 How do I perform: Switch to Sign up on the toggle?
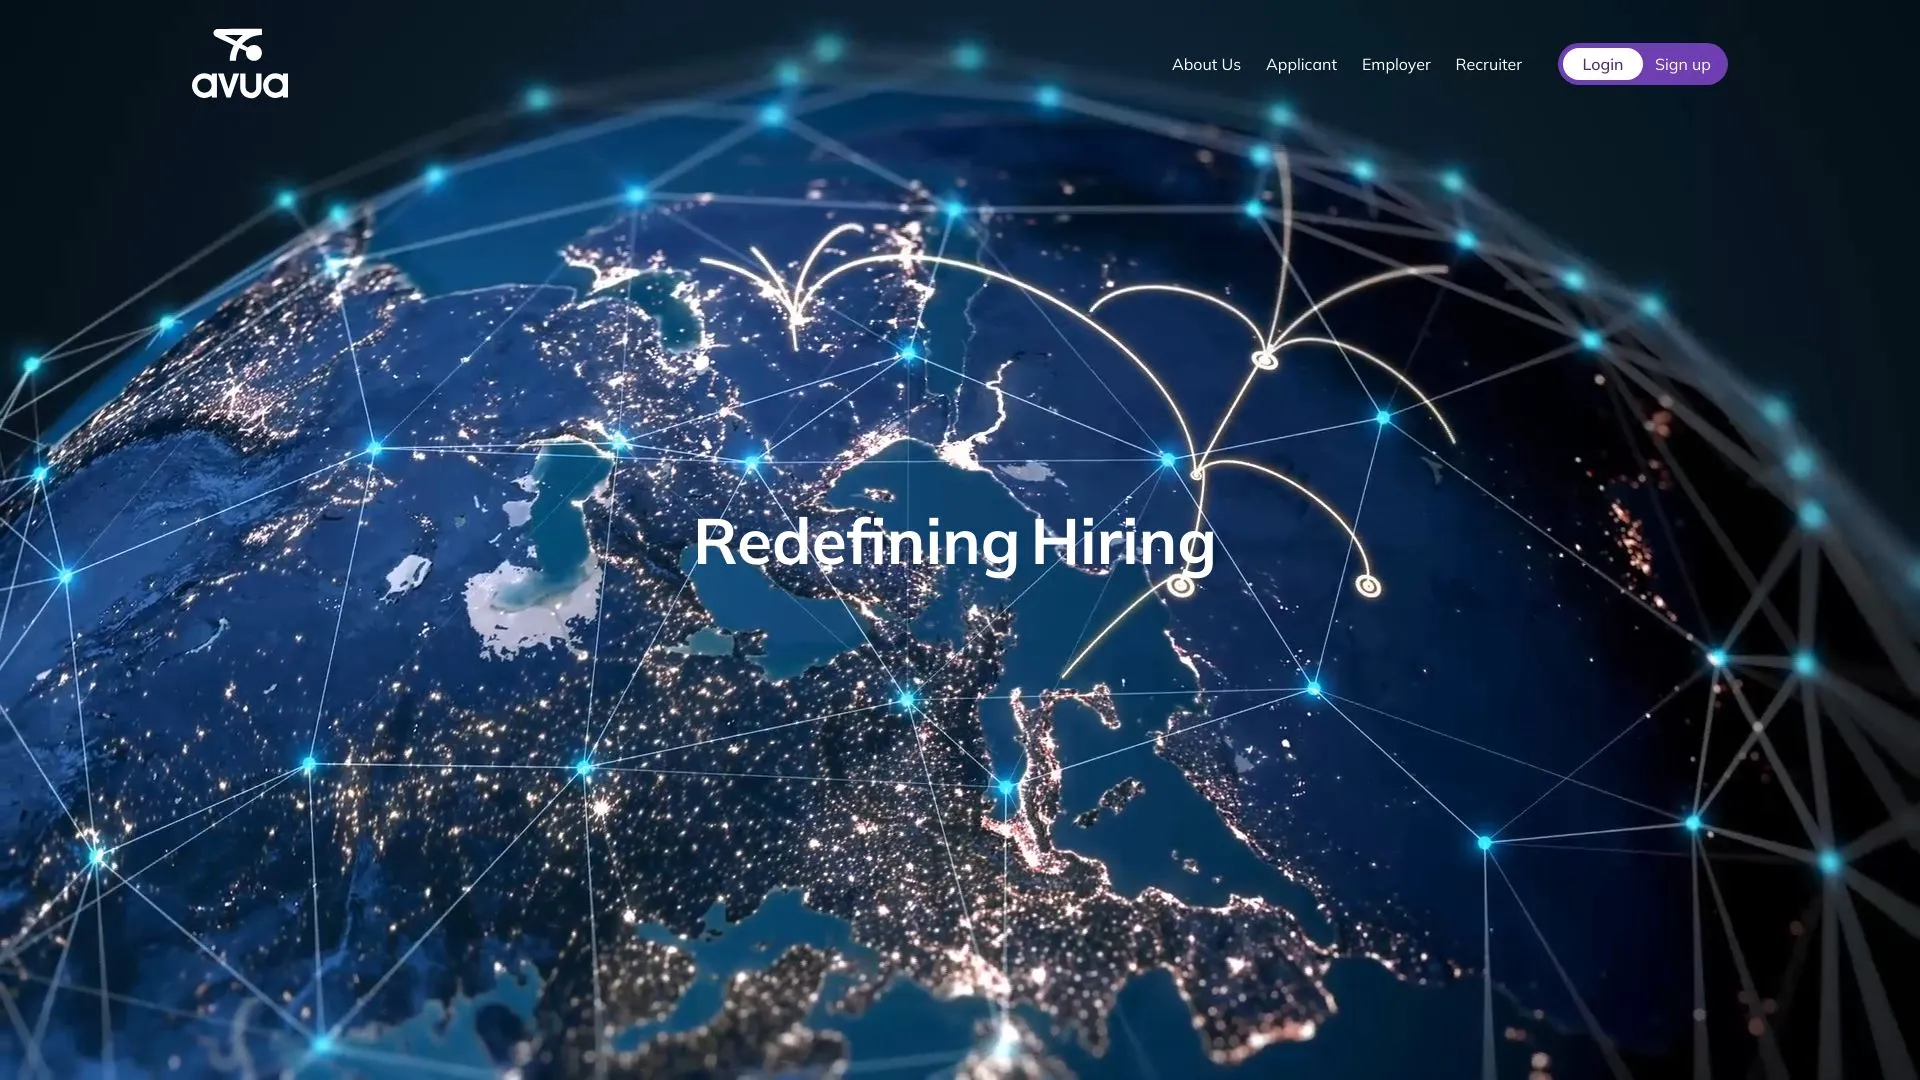pos(1682,64)
